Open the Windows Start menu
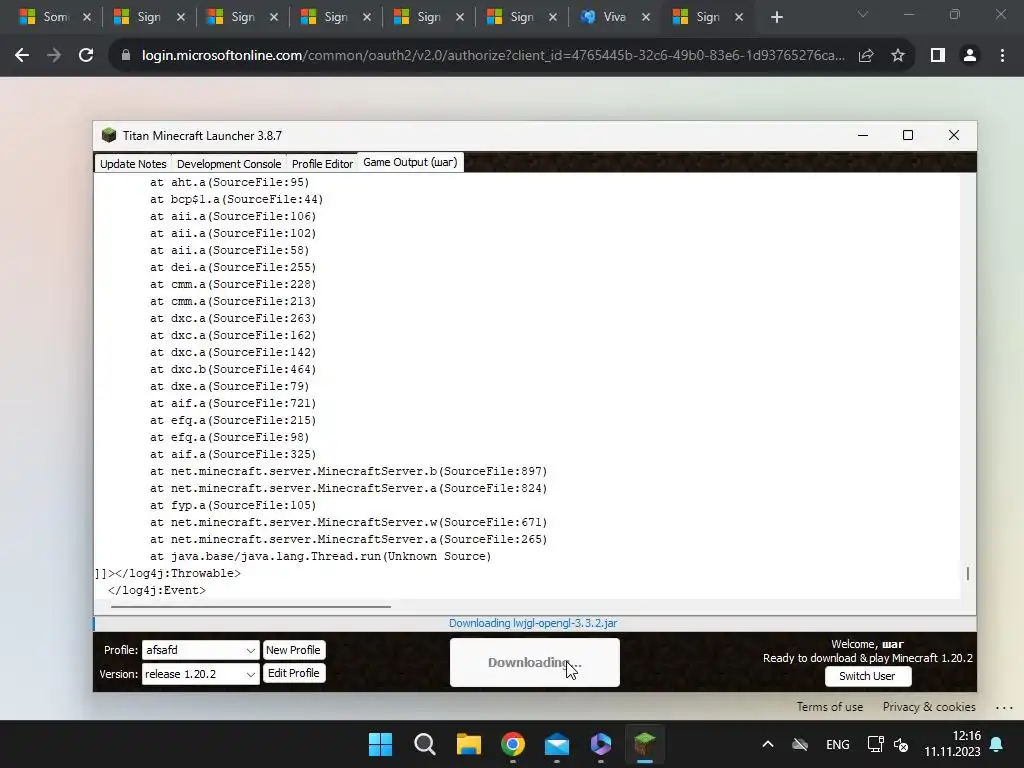The image size is (1024, 768). [380, 744]
